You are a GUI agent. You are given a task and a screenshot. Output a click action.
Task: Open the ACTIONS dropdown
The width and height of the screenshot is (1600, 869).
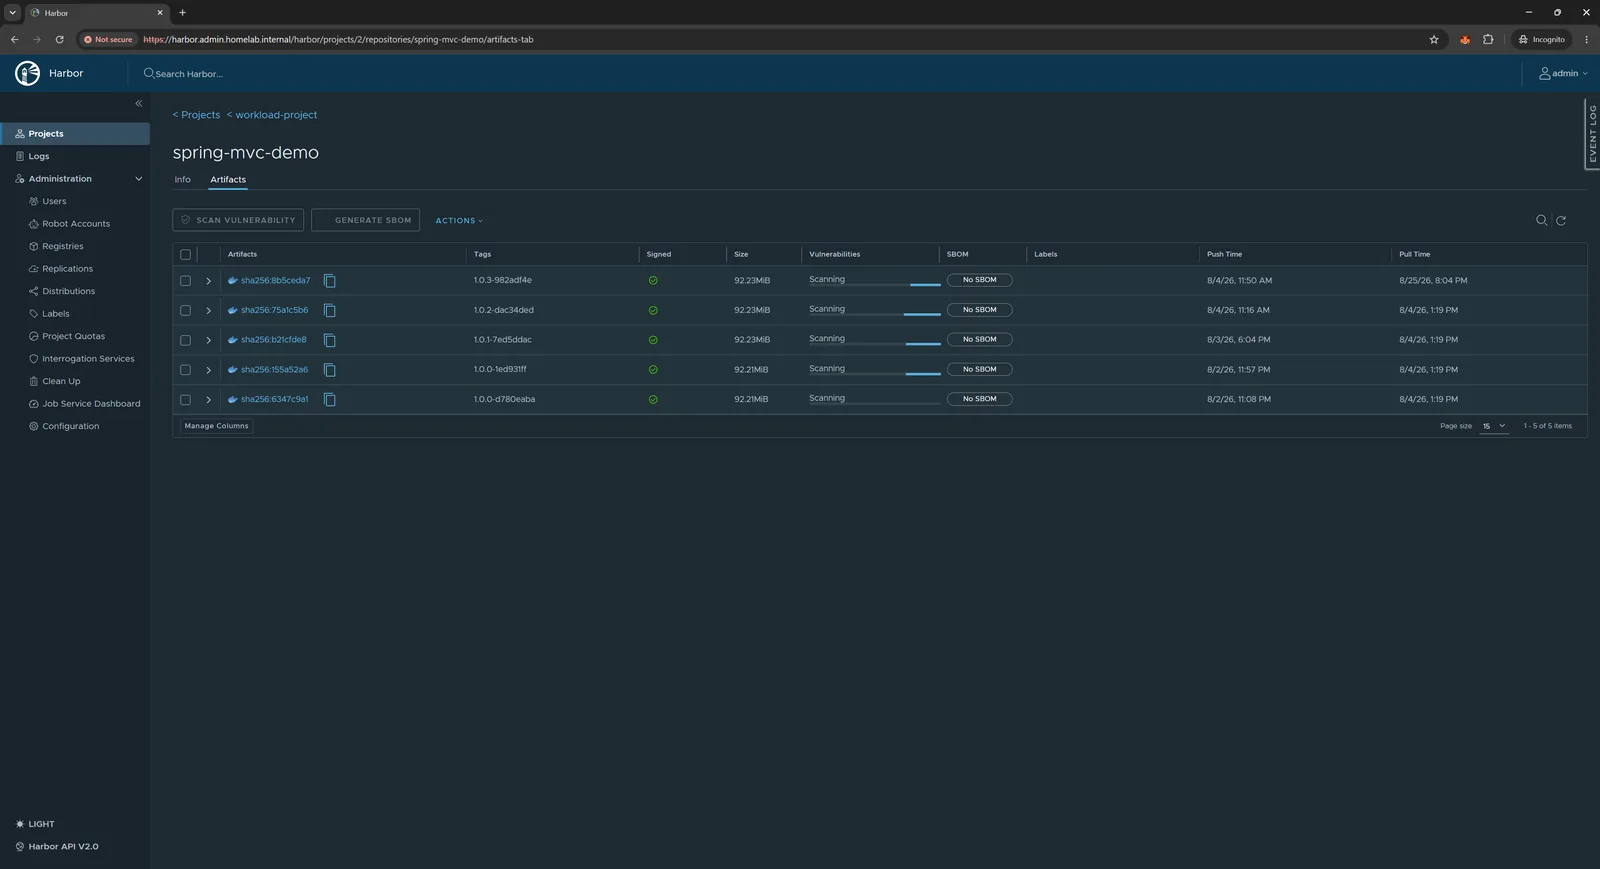point(459,220)
